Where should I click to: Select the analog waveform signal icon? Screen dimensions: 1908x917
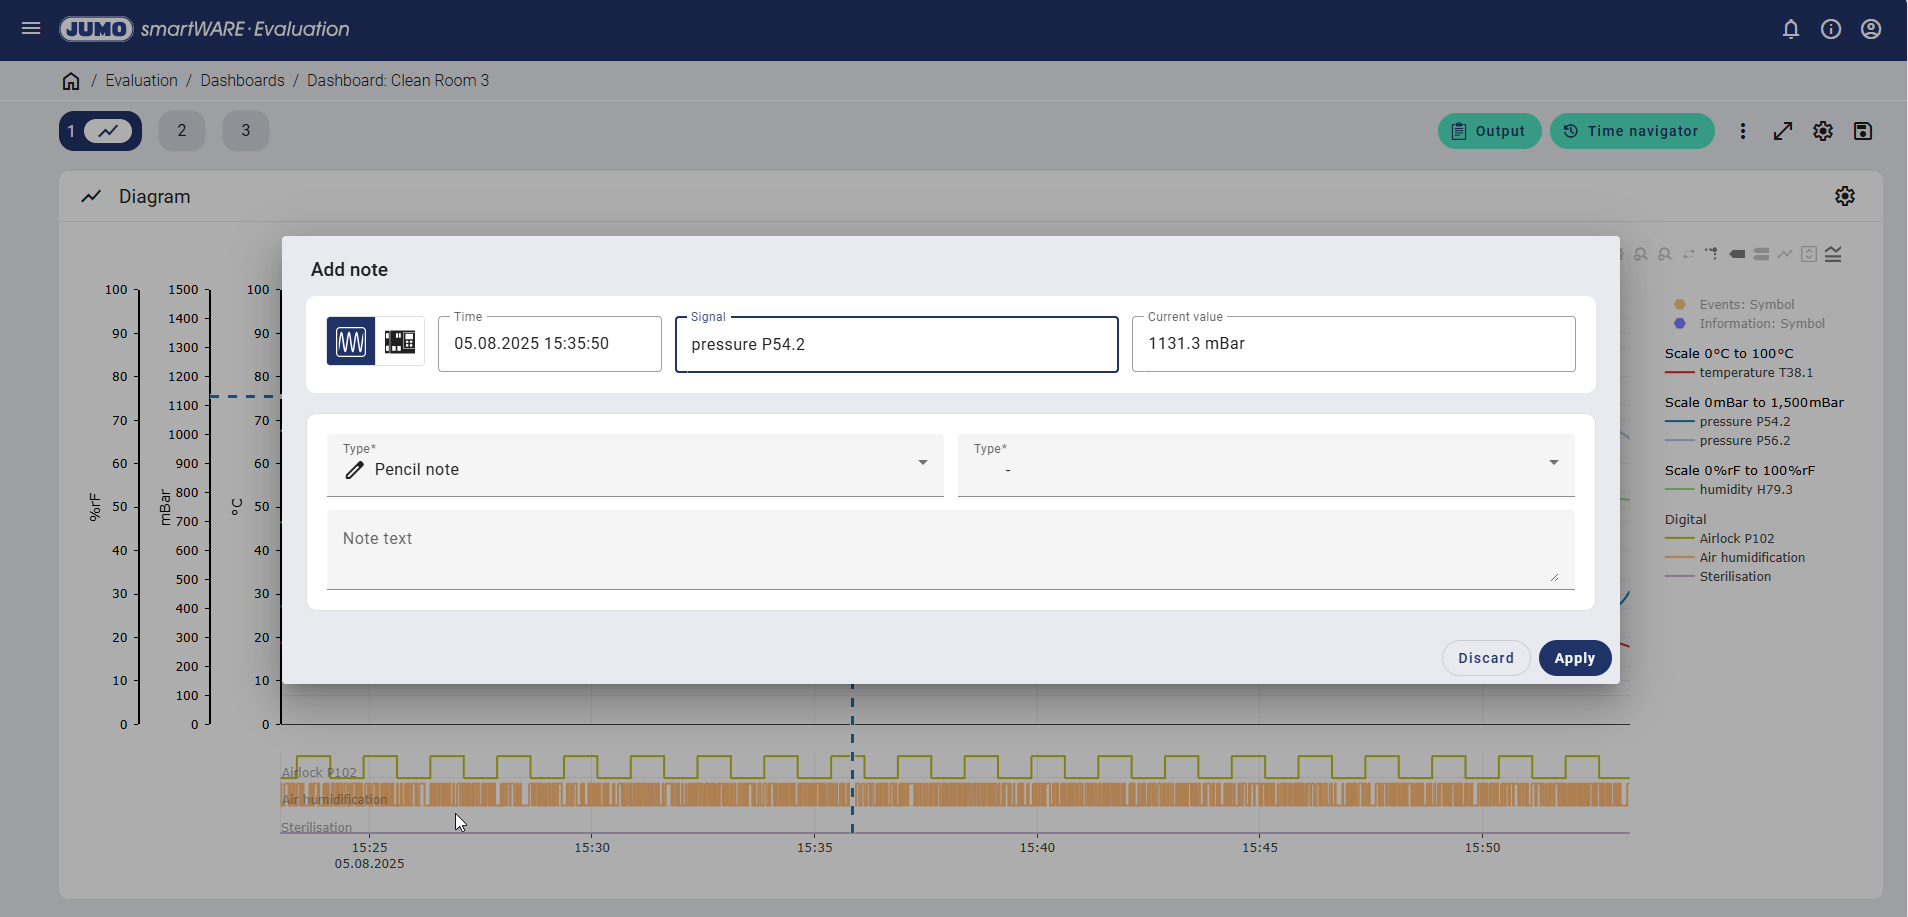[x=351, y=342]
